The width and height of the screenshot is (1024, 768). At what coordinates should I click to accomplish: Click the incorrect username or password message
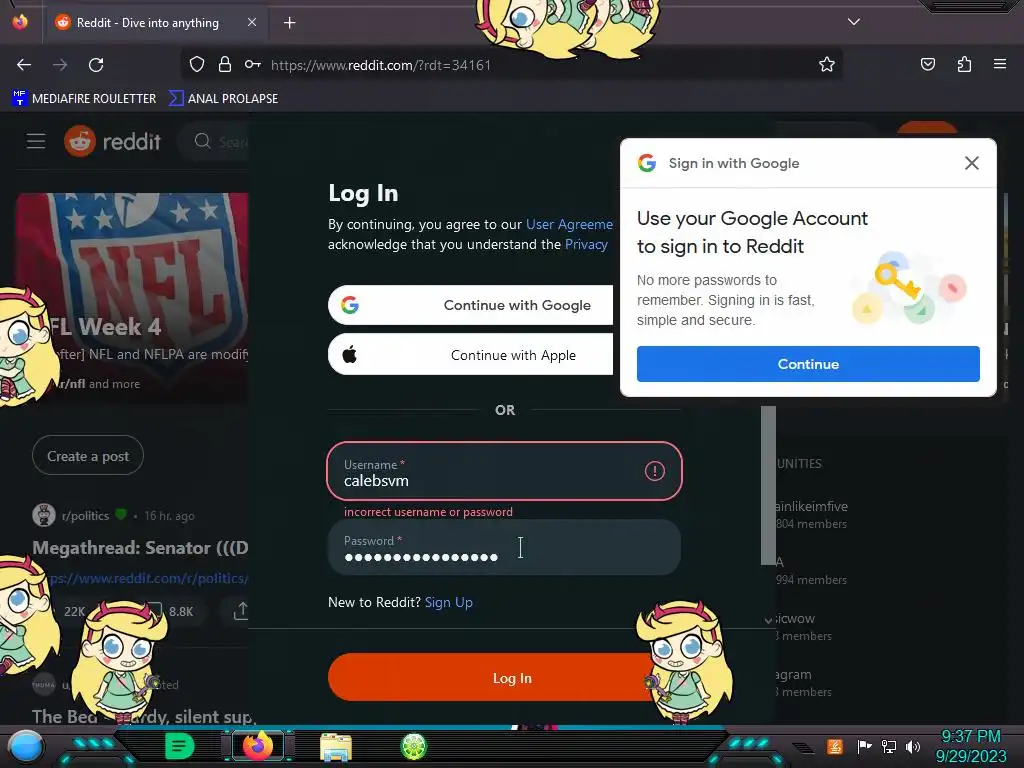(428, 512)
